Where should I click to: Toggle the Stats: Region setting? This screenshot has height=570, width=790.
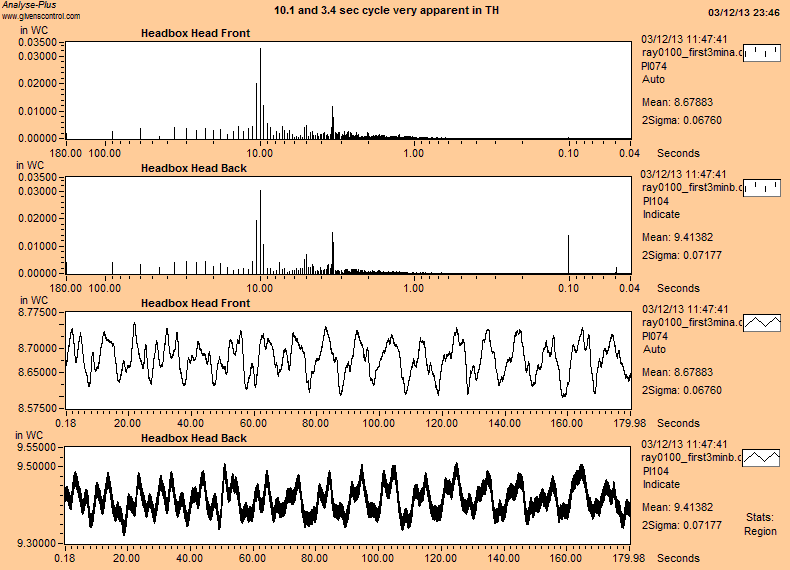click(759, 524)
